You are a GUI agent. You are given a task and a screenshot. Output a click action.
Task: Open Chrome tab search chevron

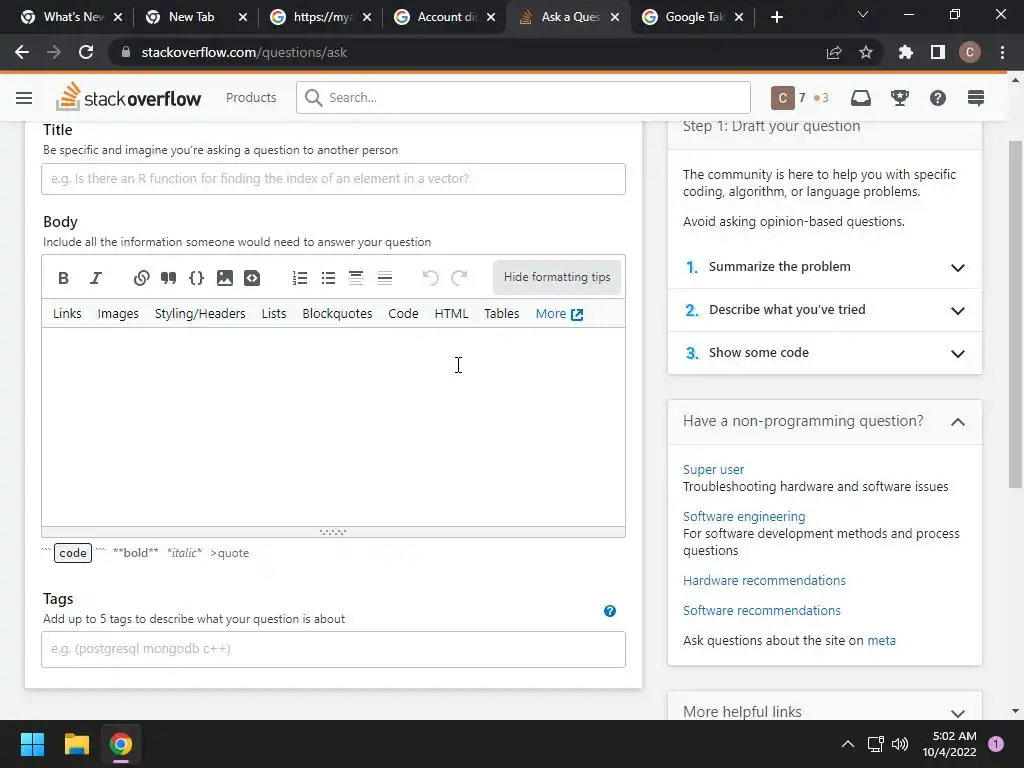[863, 14]
